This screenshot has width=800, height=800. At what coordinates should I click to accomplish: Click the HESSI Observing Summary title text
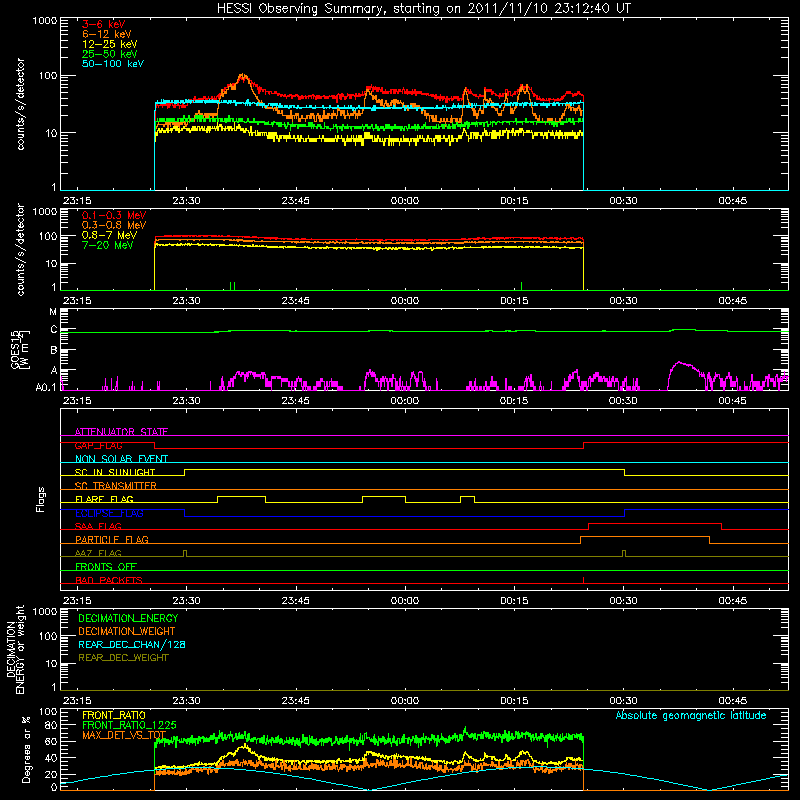click(424, 8)
